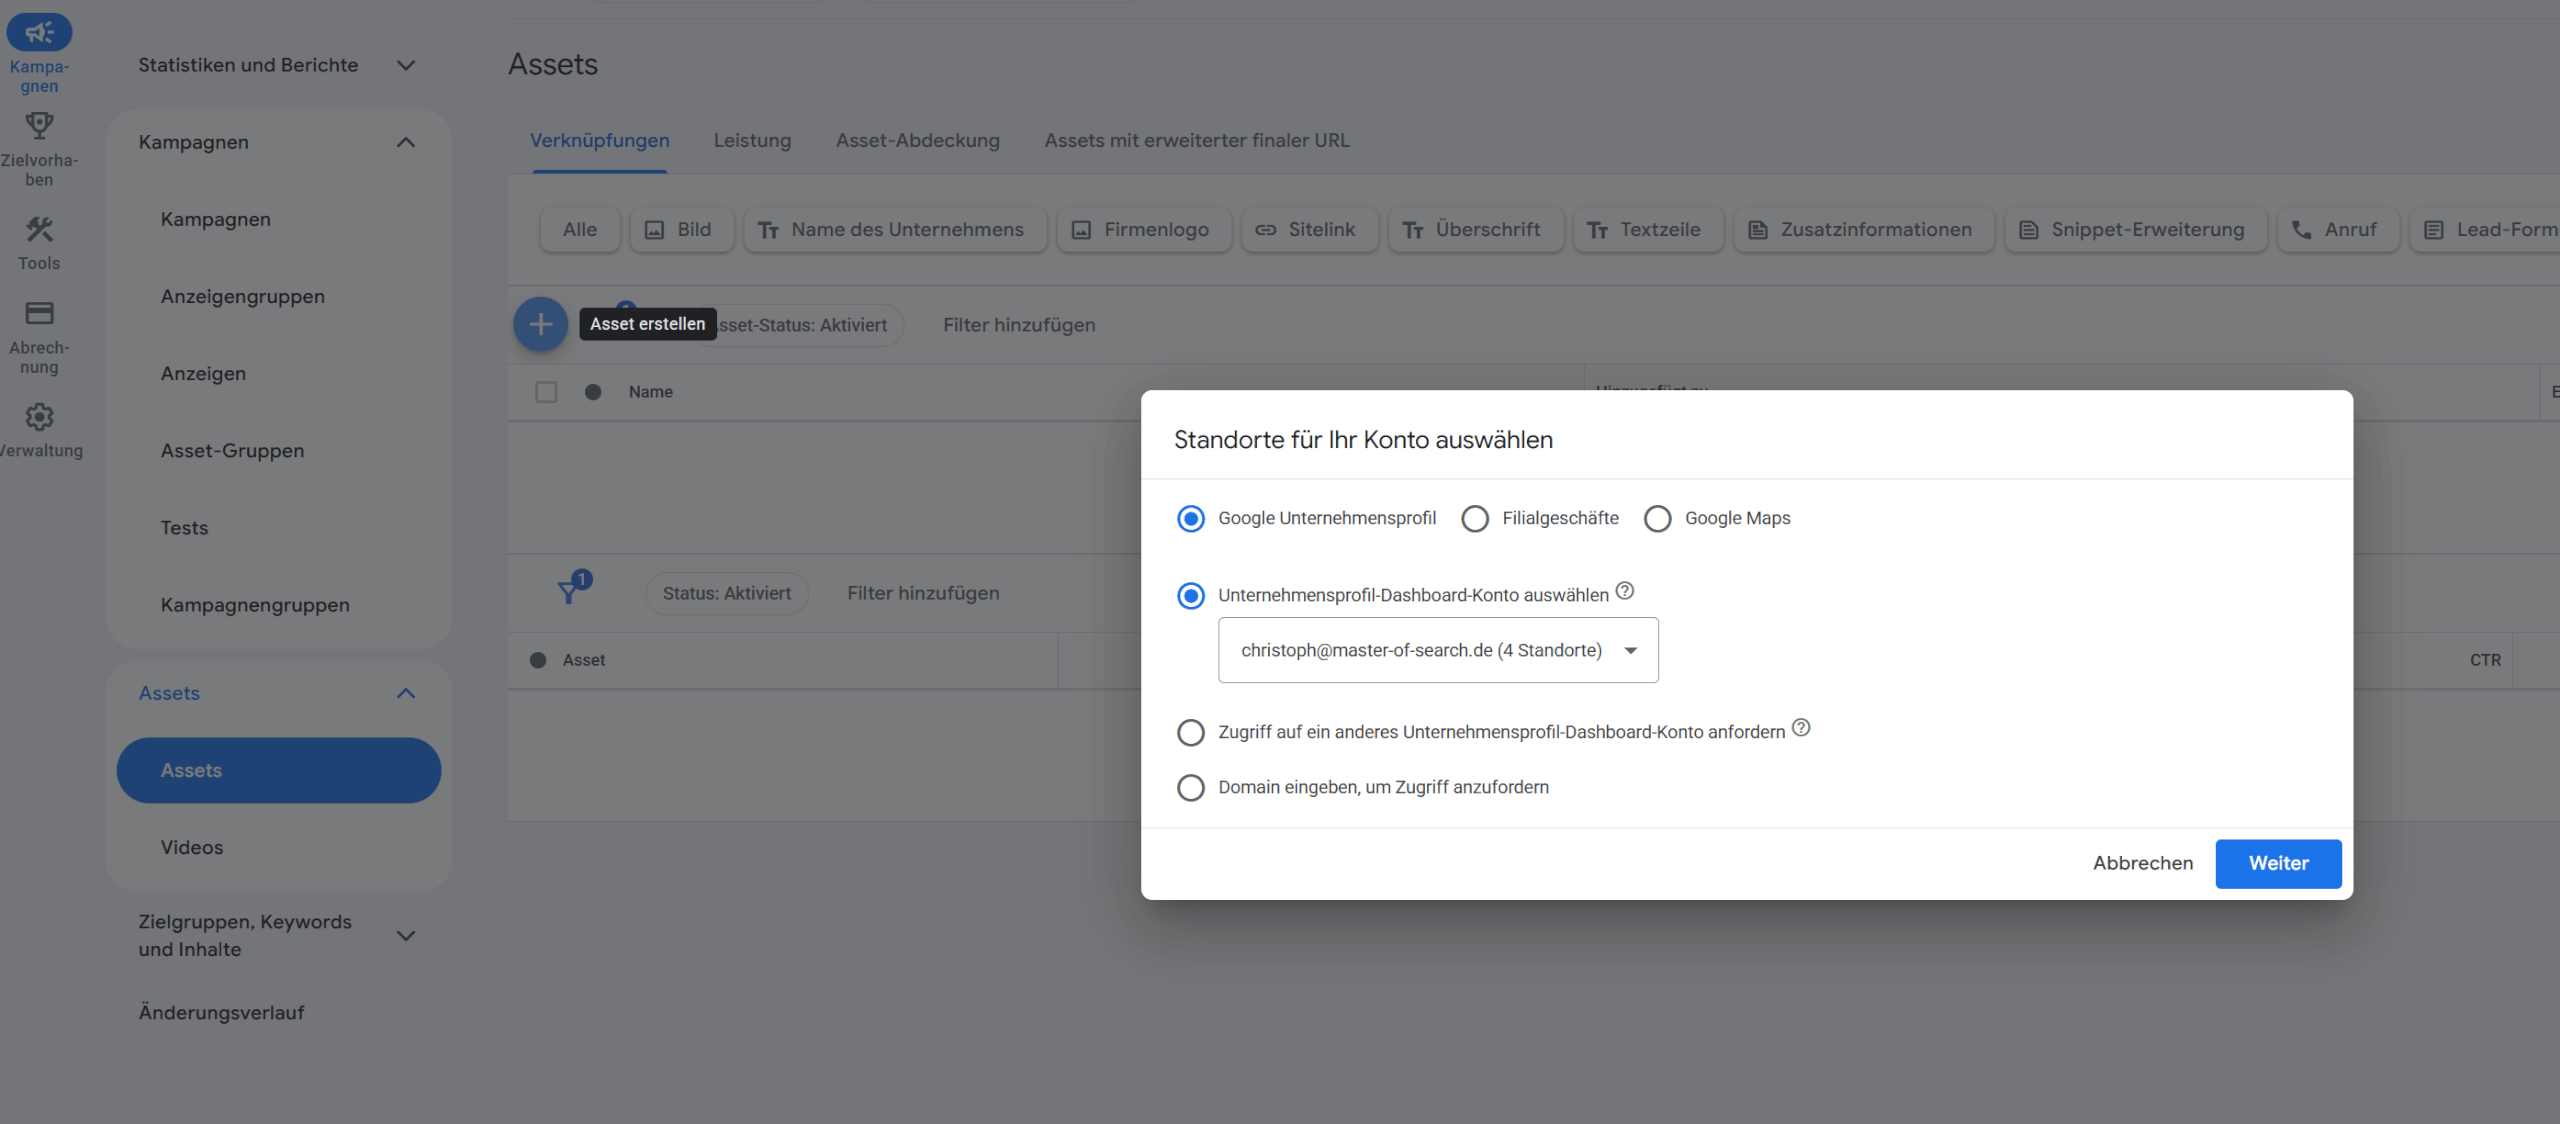Click Abbrechen to dismiss the dialog
2560x1124 pixels.
coord(2142,863)
